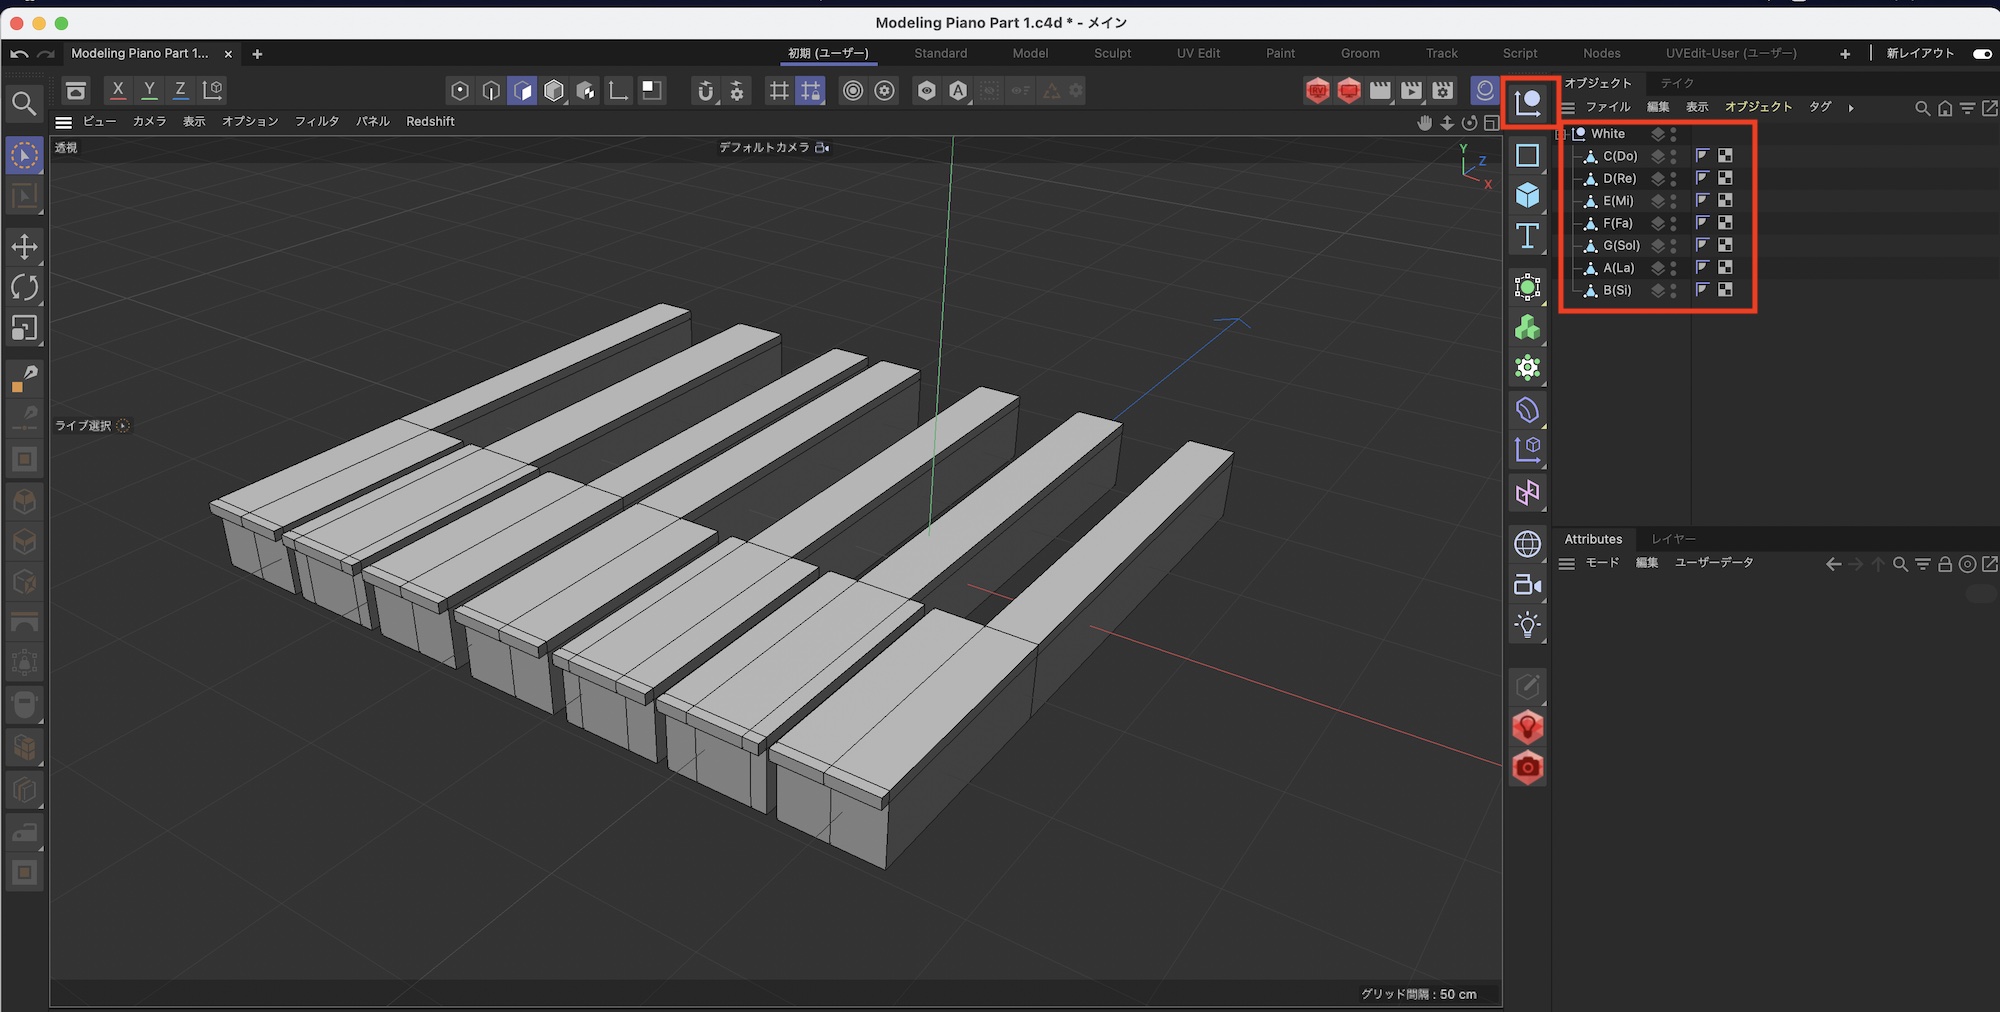This screenshot has width=2000, height=1012.
Task: Click the Null object icon
Action: click(1527, 103)
